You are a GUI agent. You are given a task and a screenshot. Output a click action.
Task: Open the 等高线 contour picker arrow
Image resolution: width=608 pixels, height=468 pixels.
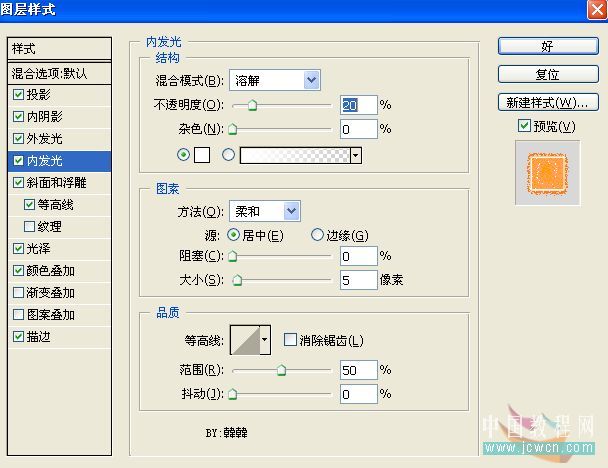(264, 340)
